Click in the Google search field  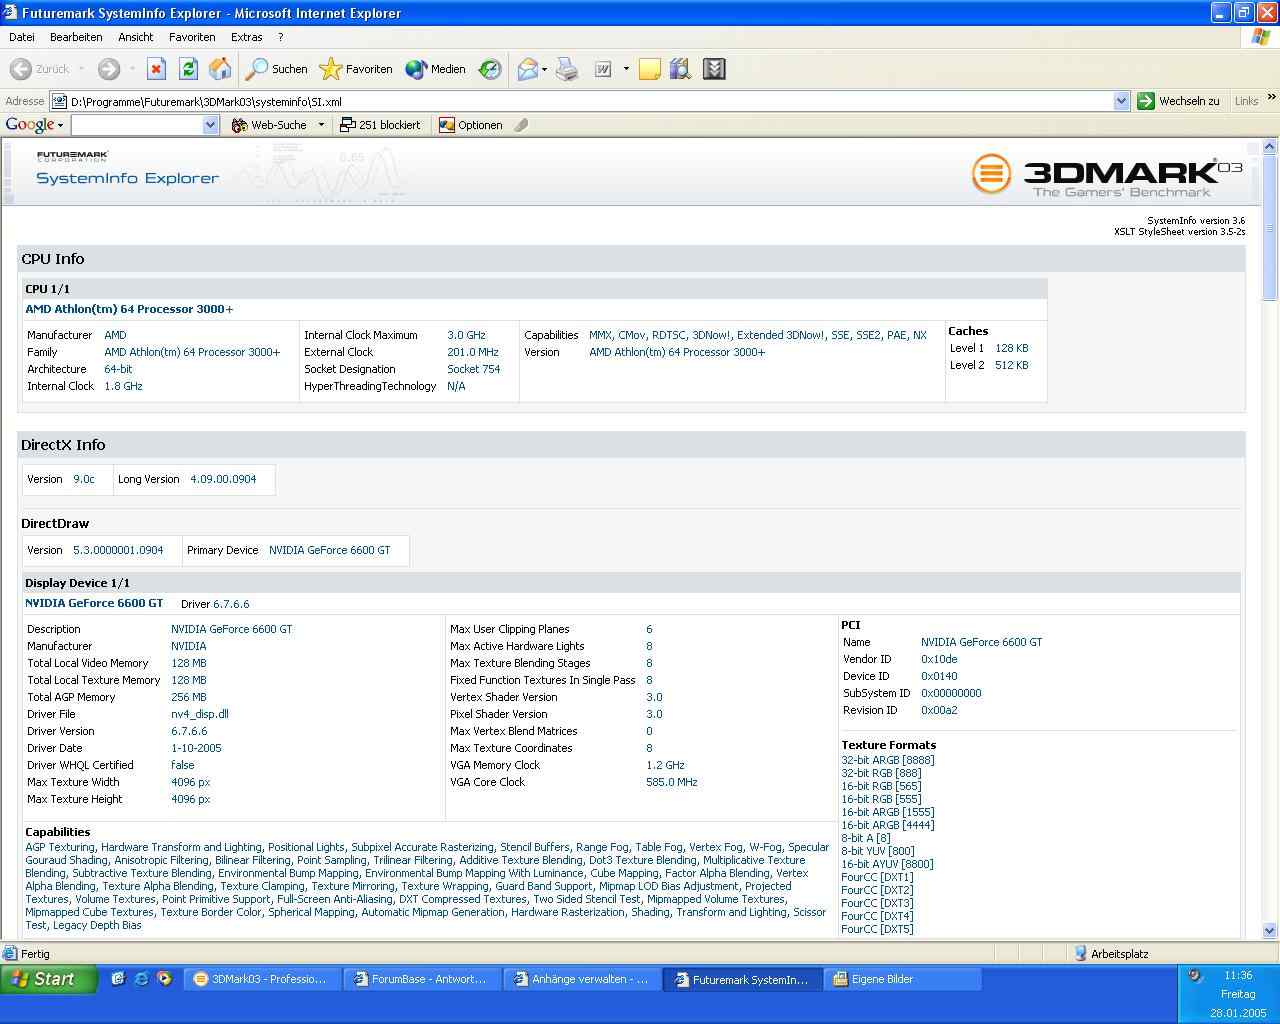[x=137, y=125]
